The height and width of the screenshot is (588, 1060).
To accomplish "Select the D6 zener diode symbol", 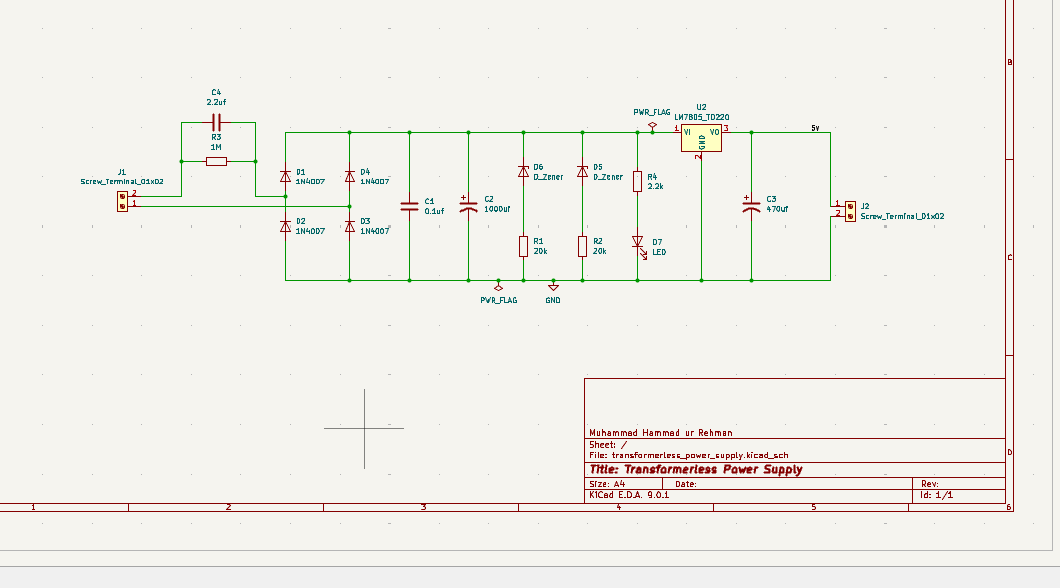I will (x=523, y=172).
